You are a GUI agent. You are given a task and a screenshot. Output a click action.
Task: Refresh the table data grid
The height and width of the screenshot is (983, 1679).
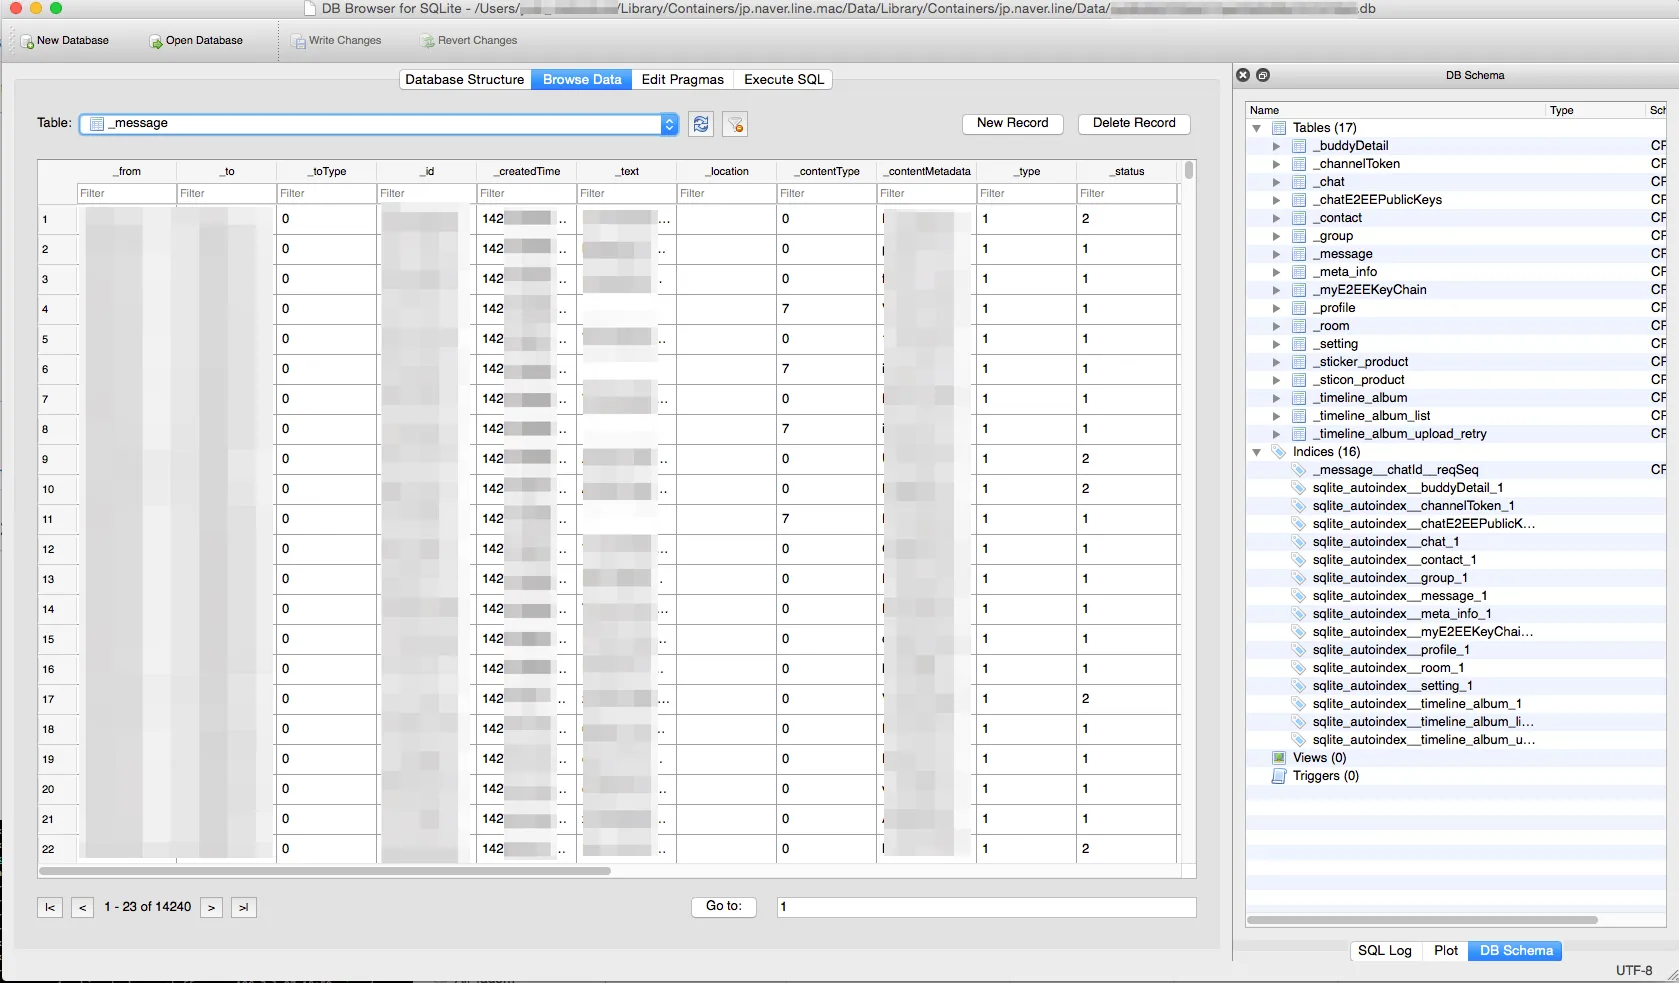point(700,124)
